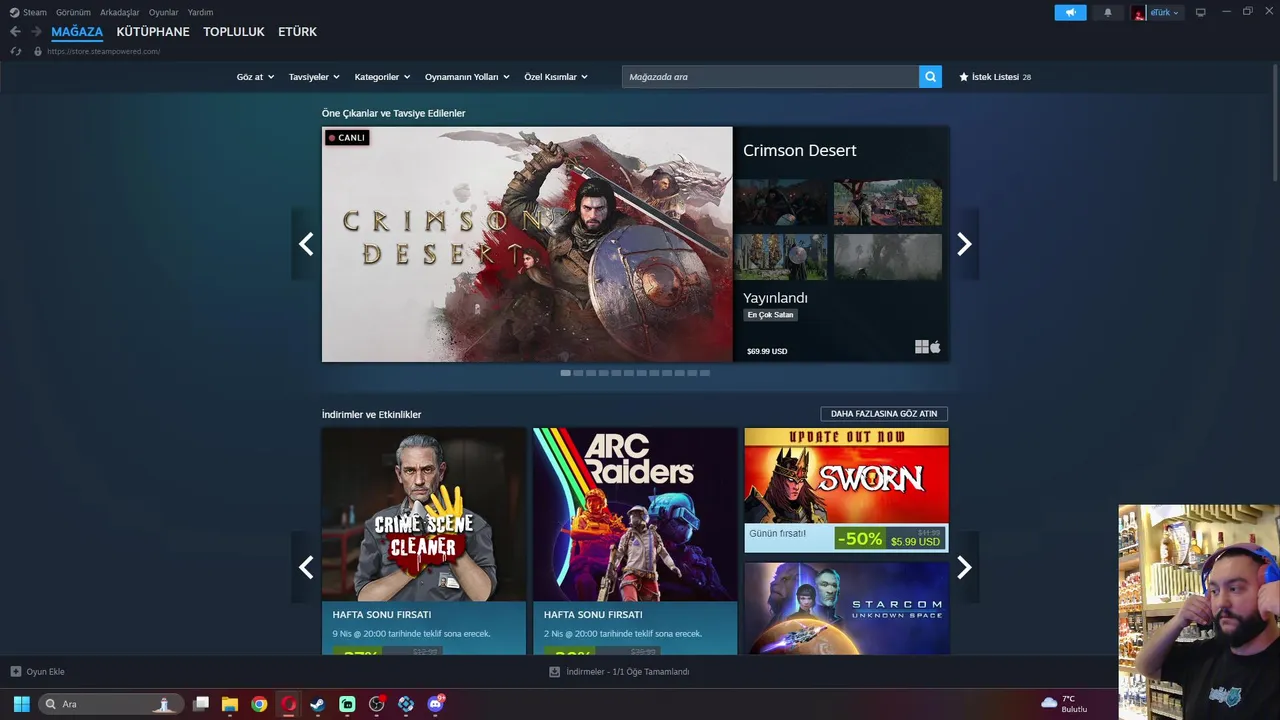Select the first carousel page indicator

pyautogui.click(x=566, y=373)
